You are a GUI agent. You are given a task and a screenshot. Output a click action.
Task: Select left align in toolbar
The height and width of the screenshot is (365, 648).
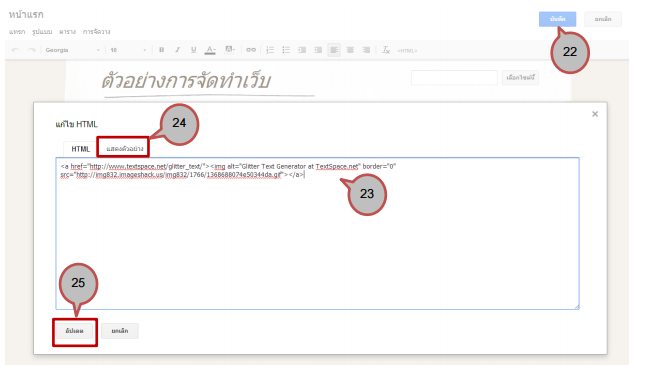334,50
